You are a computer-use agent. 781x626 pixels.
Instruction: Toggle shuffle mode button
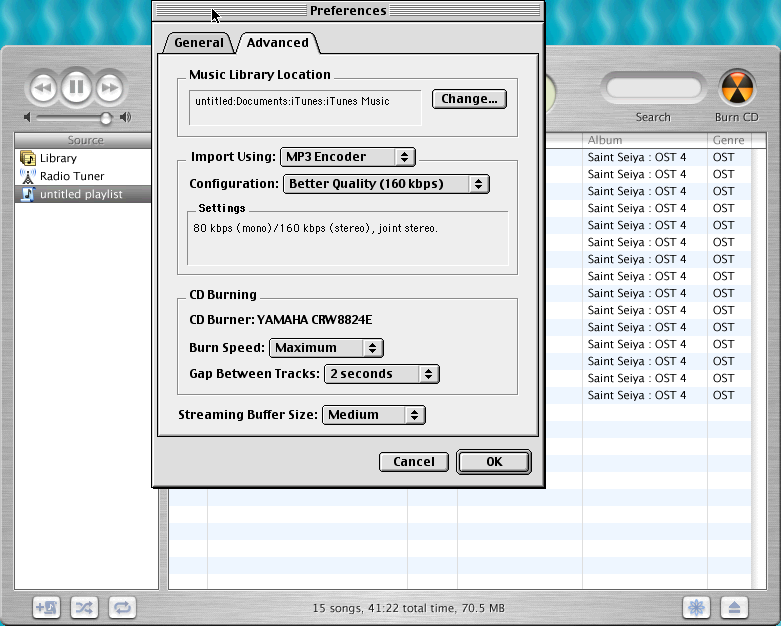coord(84,608)
